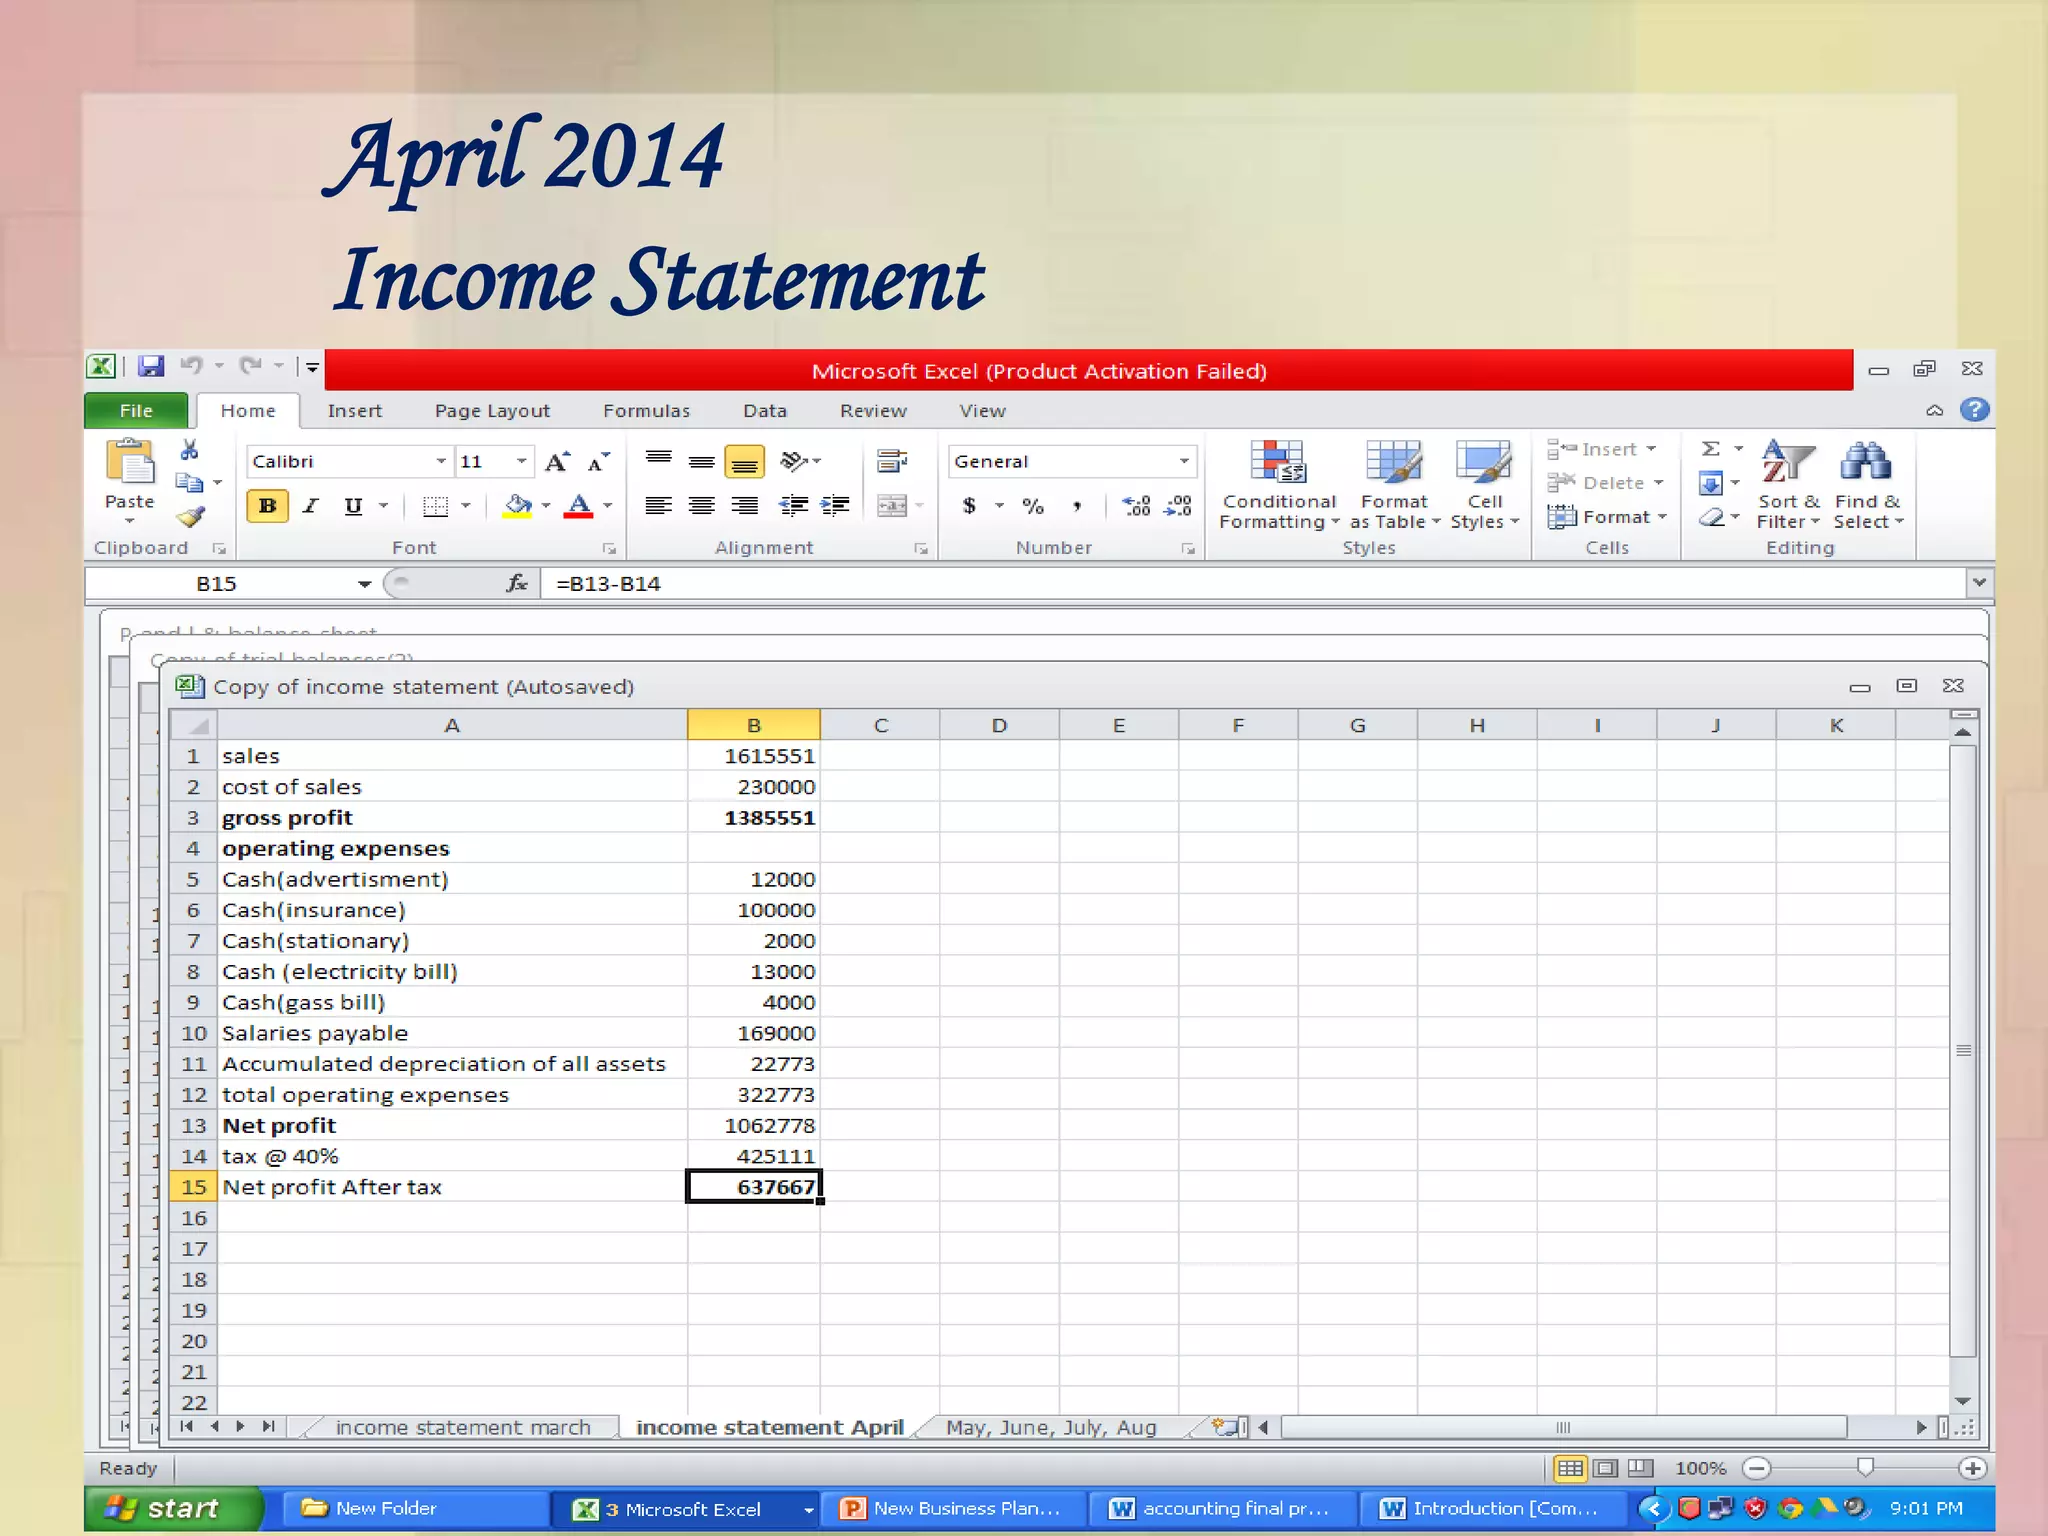Image resolution: width=2048 pixels, height=1536 pixels.
Task: Click Increase Decimal icon
Action: [x=1137, y=506]
